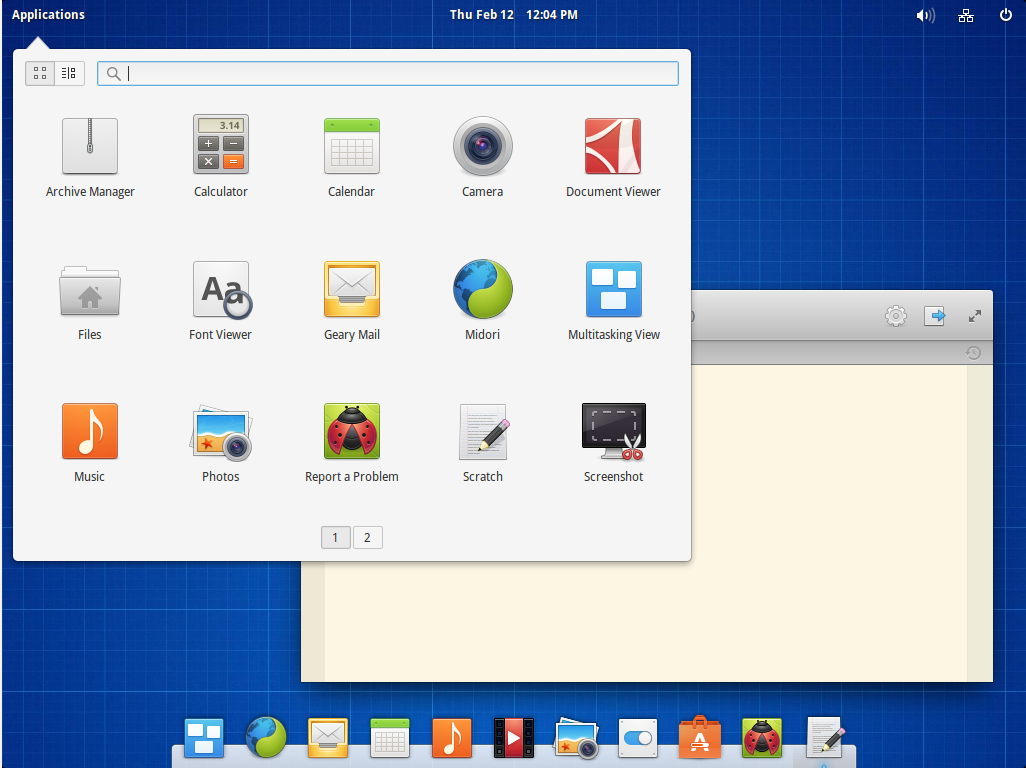
Task: Click the Applications menu in top panel
Action: coord(48,14)
